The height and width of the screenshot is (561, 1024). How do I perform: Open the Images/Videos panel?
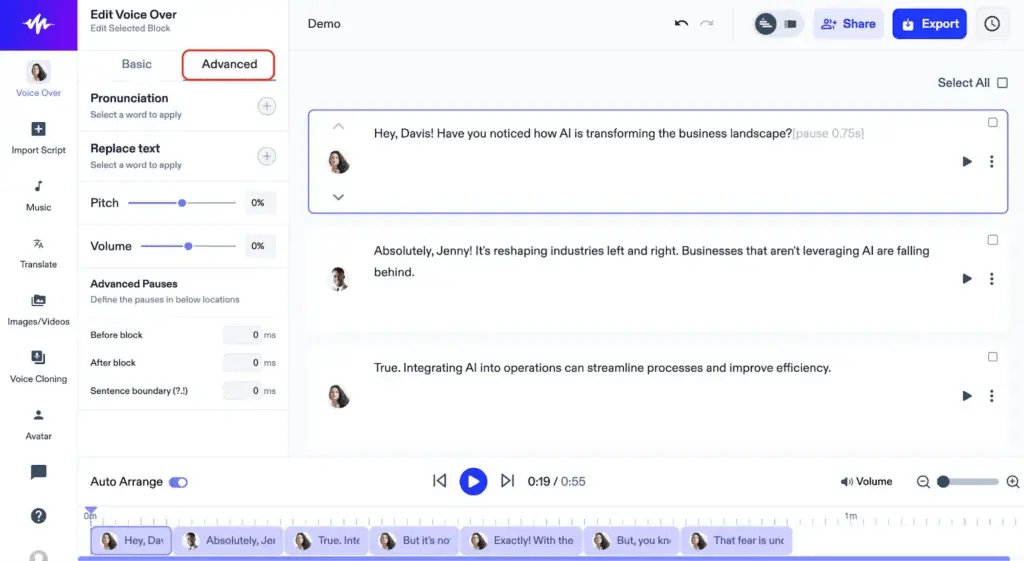click(x=38, y=308)
